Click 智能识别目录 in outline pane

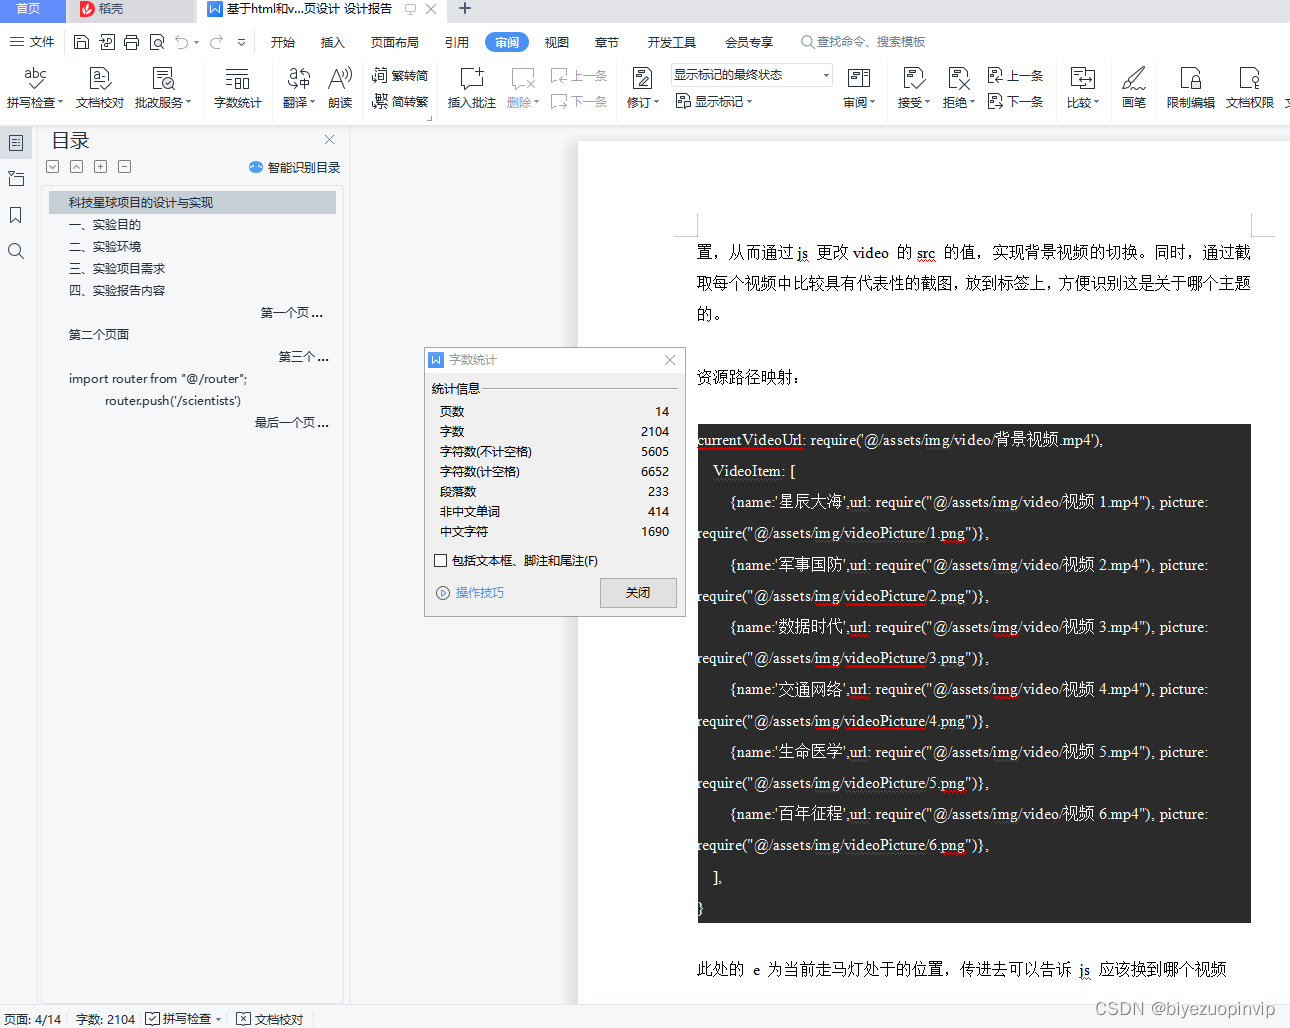point(295,167)
